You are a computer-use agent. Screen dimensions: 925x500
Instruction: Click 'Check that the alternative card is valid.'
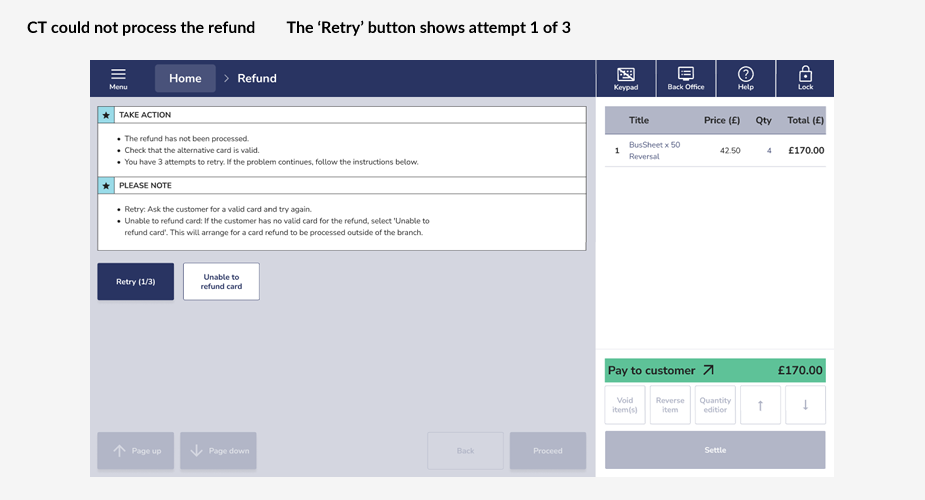192,150
